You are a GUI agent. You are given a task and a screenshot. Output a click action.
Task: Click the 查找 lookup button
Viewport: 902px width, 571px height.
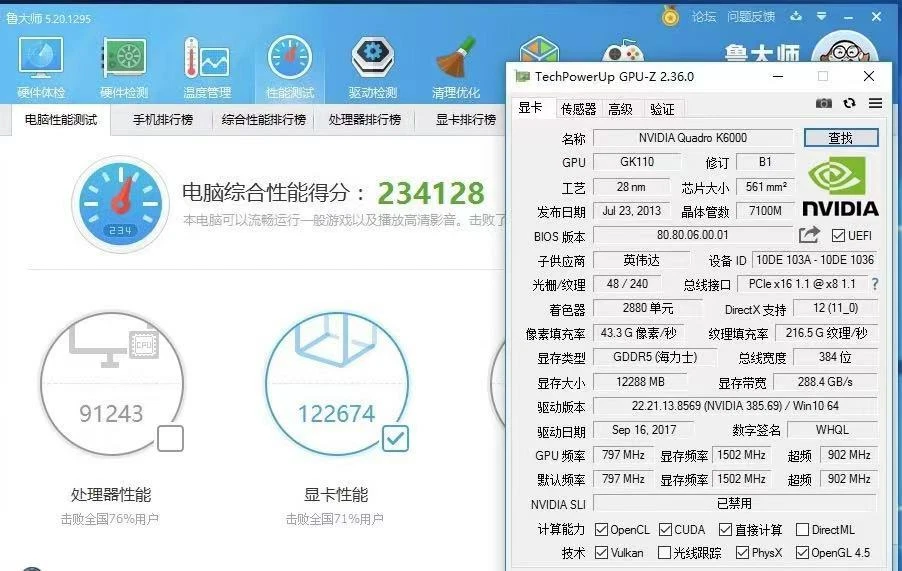[841, 138]
